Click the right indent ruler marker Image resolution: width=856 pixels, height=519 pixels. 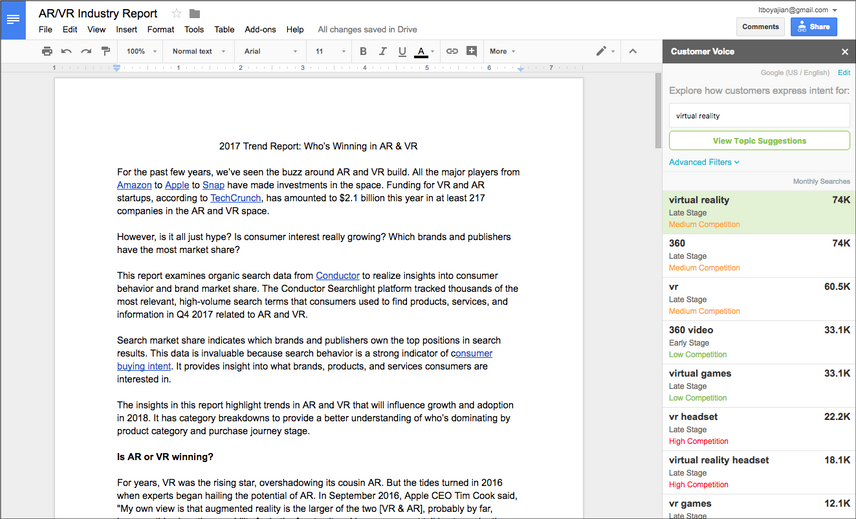pos(520,69)
